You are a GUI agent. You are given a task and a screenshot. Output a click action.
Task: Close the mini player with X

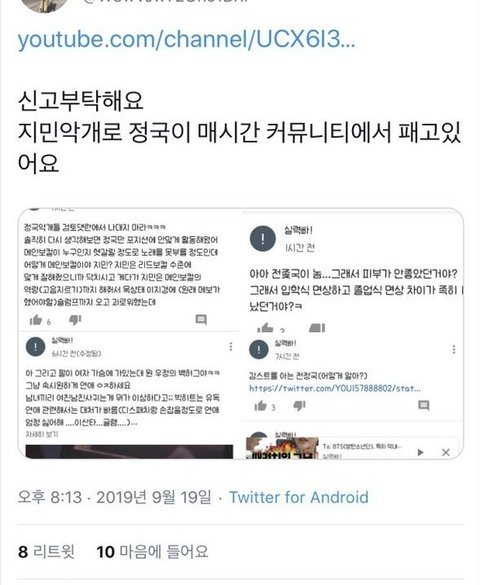coord(446,453)
